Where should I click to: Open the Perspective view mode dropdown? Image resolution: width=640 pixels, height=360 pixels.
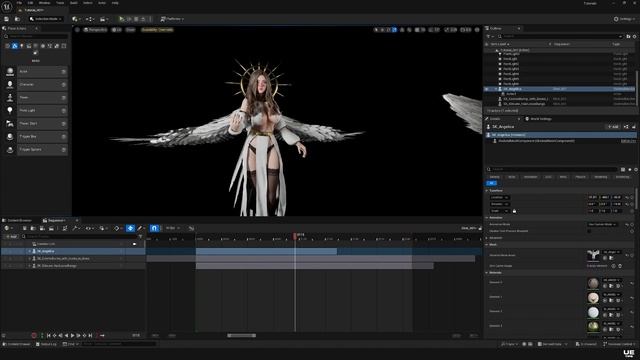pyautogui.click(x=95, y=30)
